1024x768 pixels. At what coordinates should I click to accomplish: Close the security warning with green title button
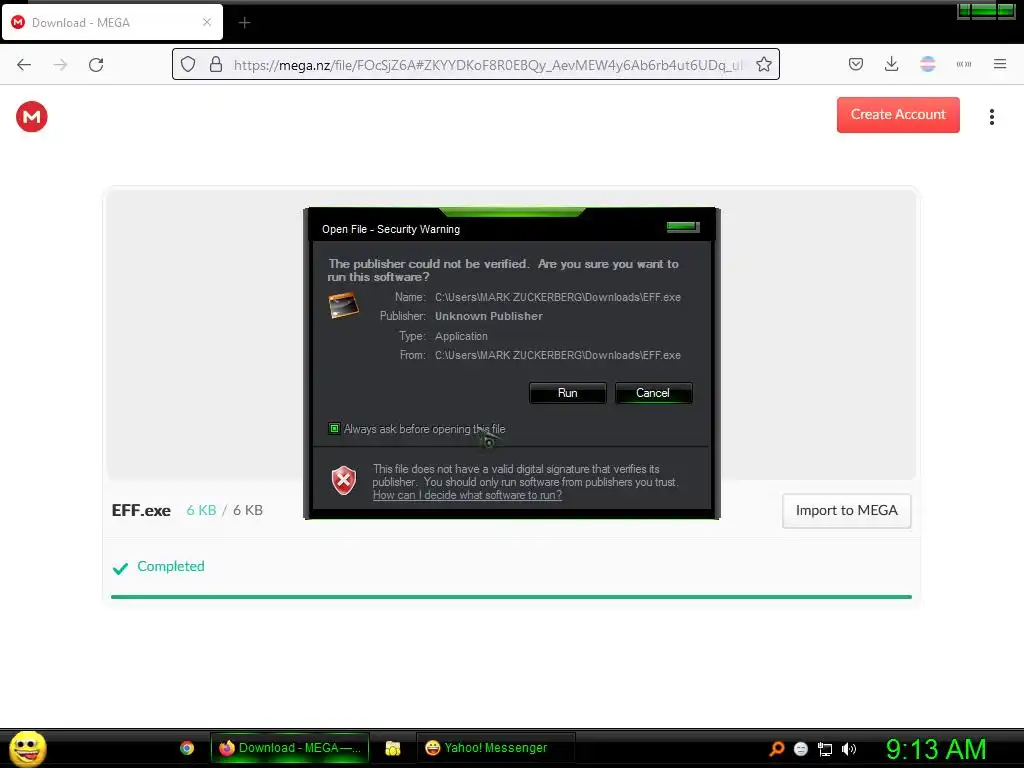tap(683, 227)
